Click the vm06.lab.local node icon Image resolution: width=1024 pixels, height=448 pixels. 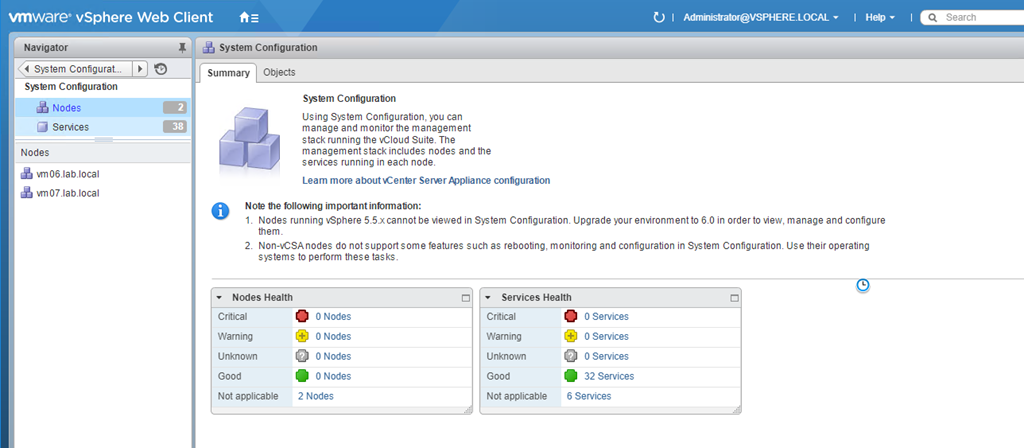click(26, 173)
